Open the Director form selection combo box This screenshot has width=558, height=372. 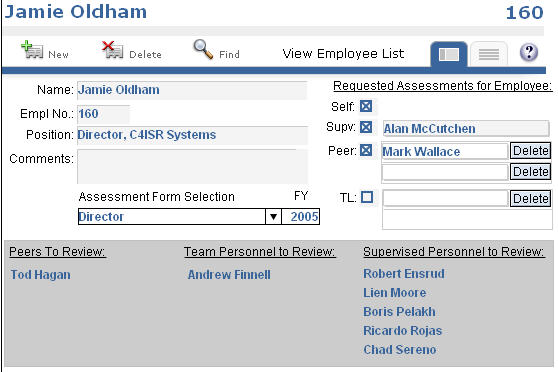(180, 216)
